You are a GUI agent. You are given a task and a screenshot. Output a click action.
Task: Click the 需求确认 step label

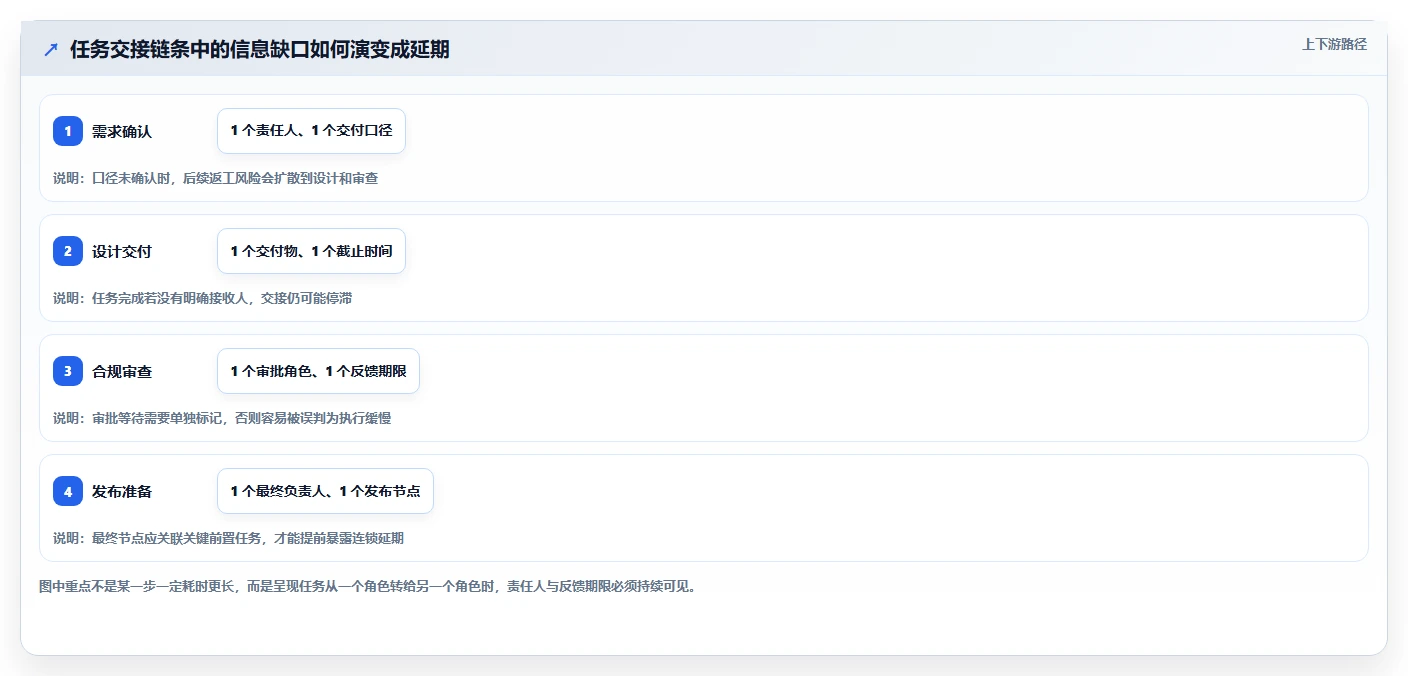tap(122, 131)
